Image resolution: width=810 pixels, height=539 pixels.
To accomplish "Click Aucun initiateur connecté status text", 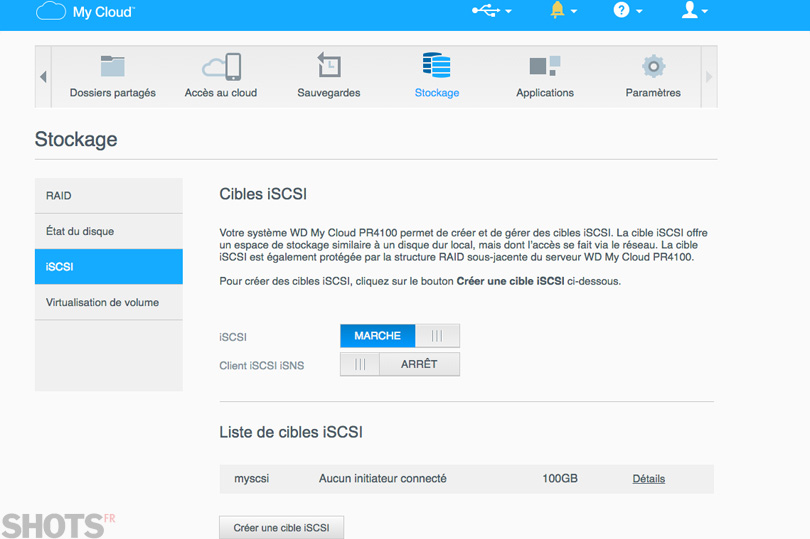I will click(382, 479).
